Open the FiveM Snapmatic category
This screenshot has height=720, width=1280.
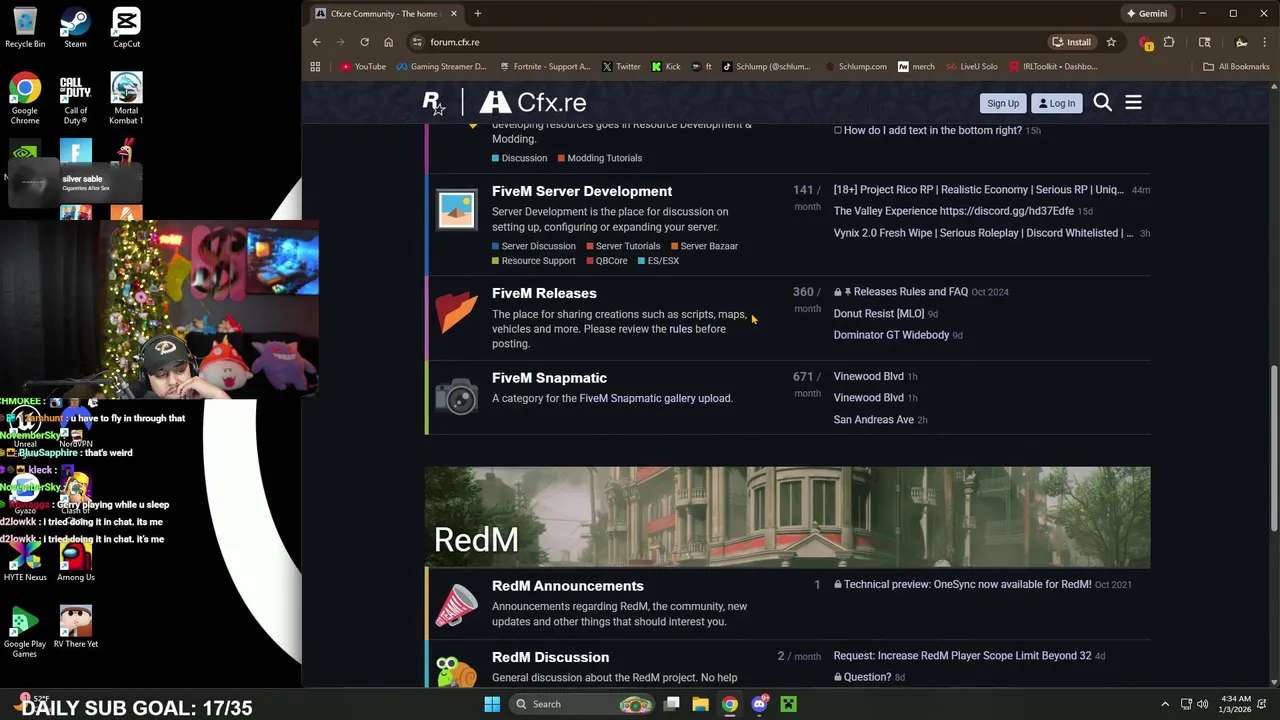tap(549, 378)
